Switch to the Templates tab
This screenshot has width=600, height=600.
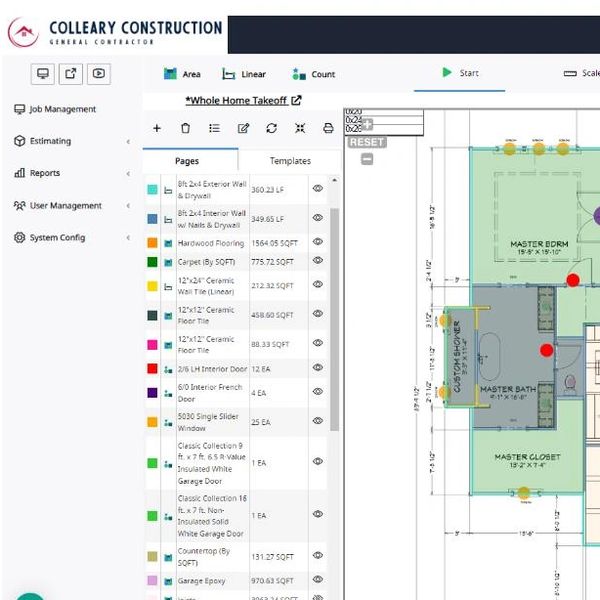(290, 161)
